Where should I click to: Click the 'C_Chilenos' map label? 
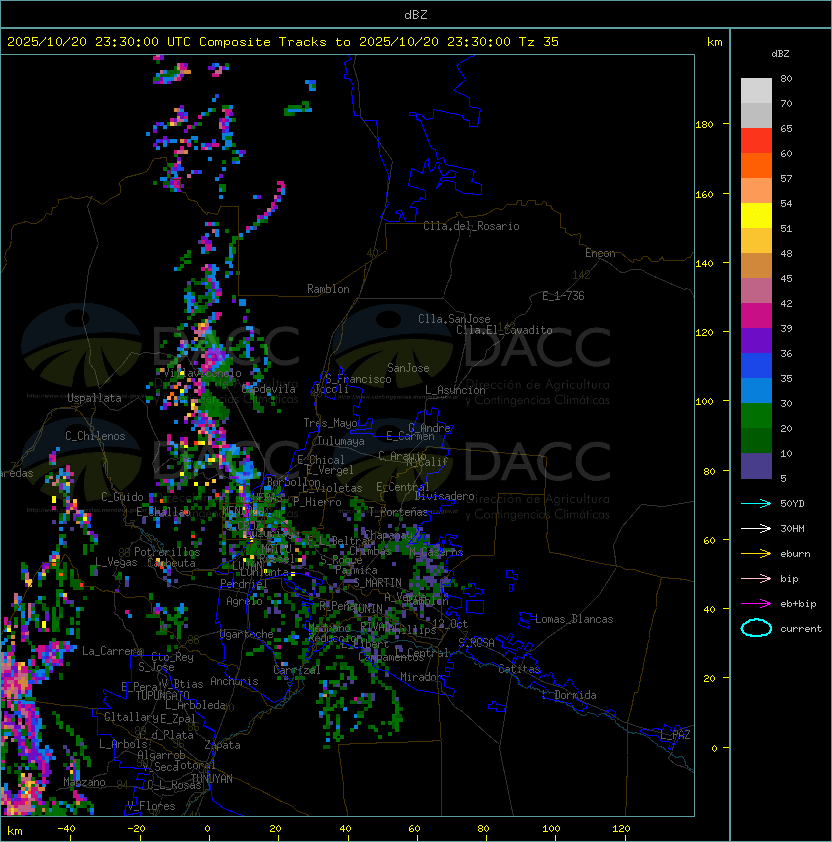tap(95, 436)
